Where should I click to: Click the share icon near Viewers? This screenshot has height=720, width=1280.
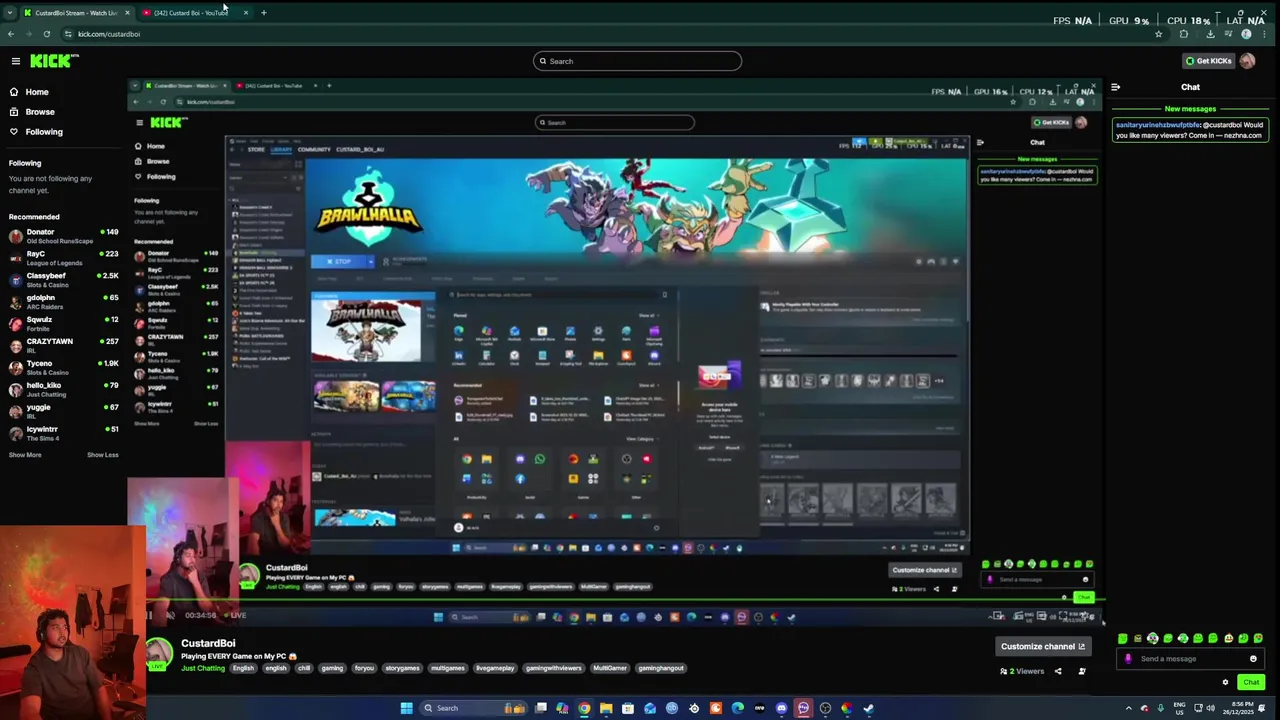[1058, 671]
